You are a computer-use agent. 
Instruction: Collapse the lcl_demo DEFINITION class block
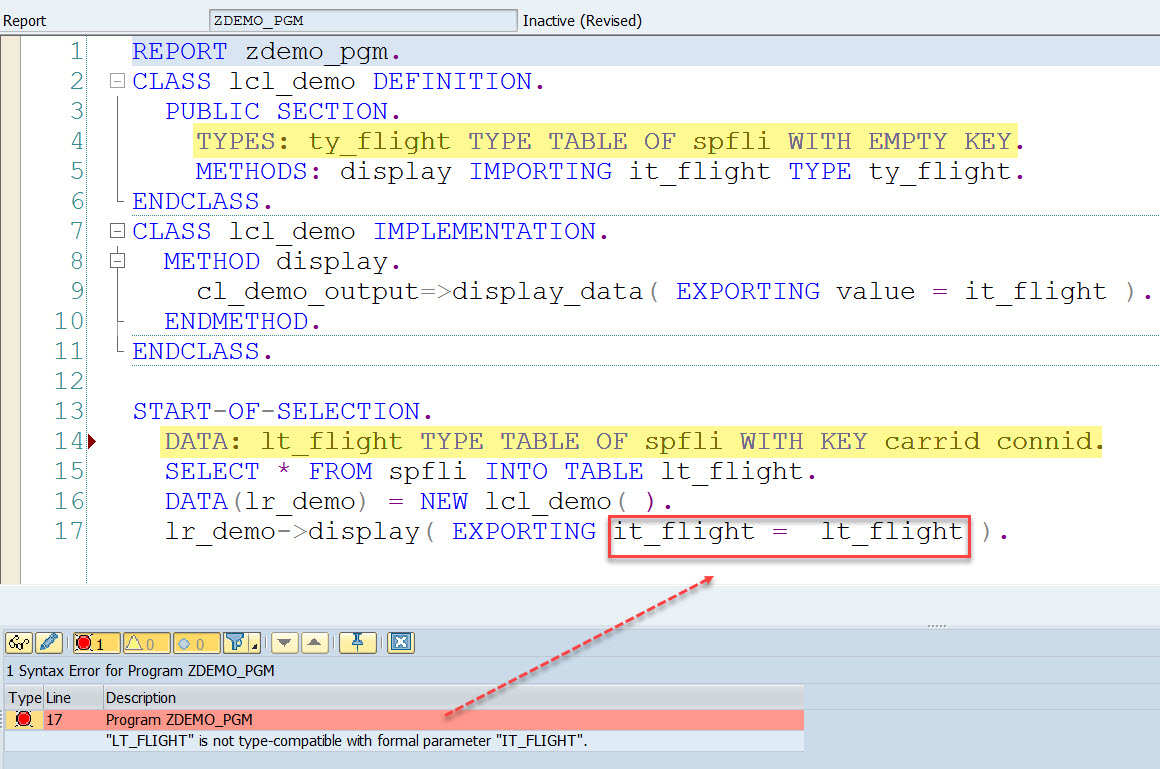pyautogui.click(x=117, y=80)
